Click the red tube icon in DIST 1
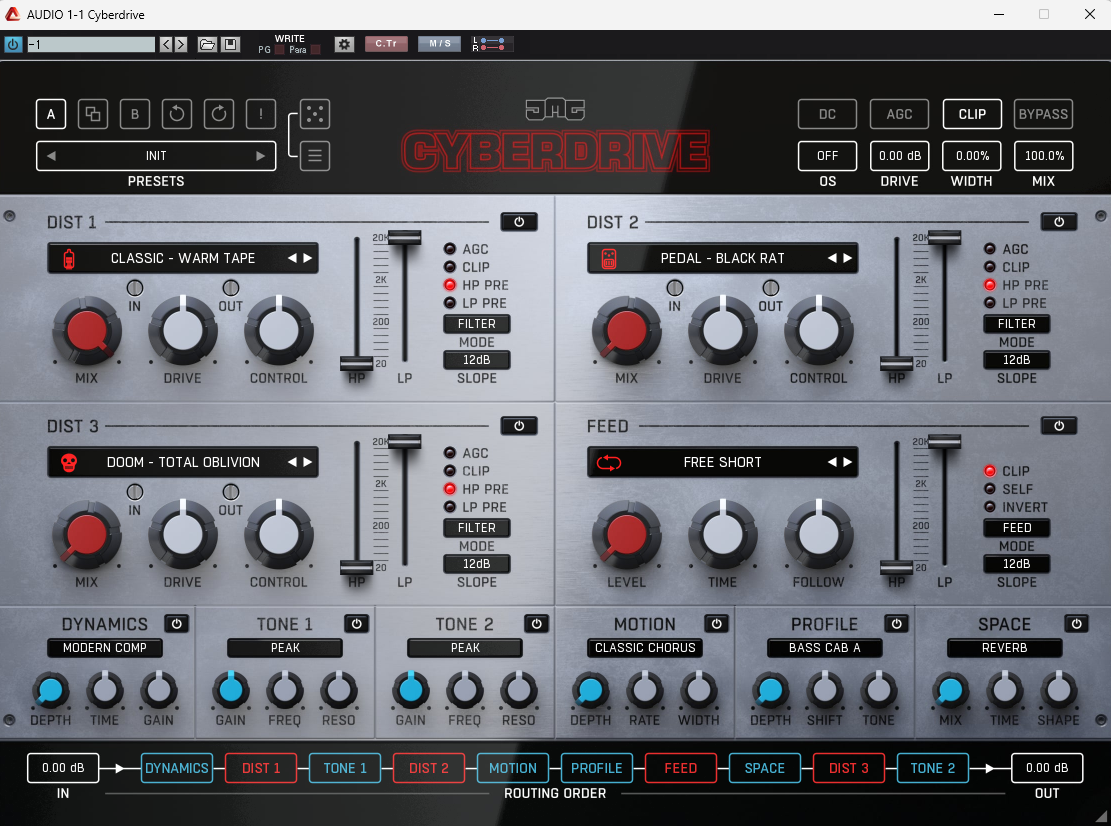 [69, 259]
